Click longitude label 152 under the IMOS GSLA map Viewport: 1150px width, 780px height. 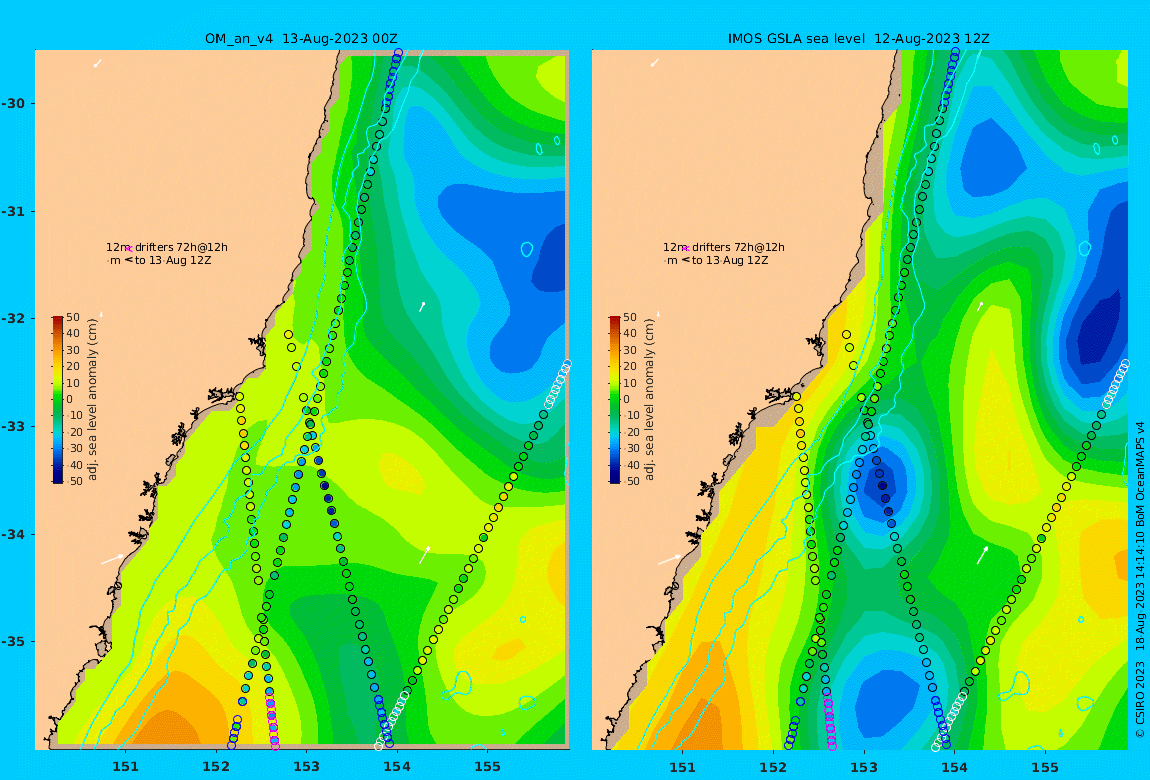pyautogui.click(x=773, y=767)
